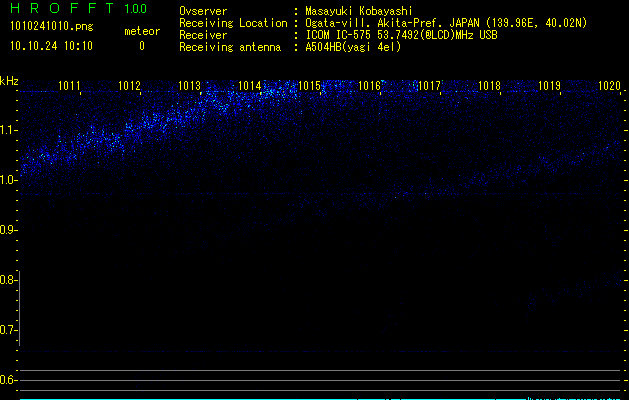This screenshot has height=400, width=629.
Task: Click the Ogata-vill. Akita-Pref. JAPAN location text
Action: [446, 23]
